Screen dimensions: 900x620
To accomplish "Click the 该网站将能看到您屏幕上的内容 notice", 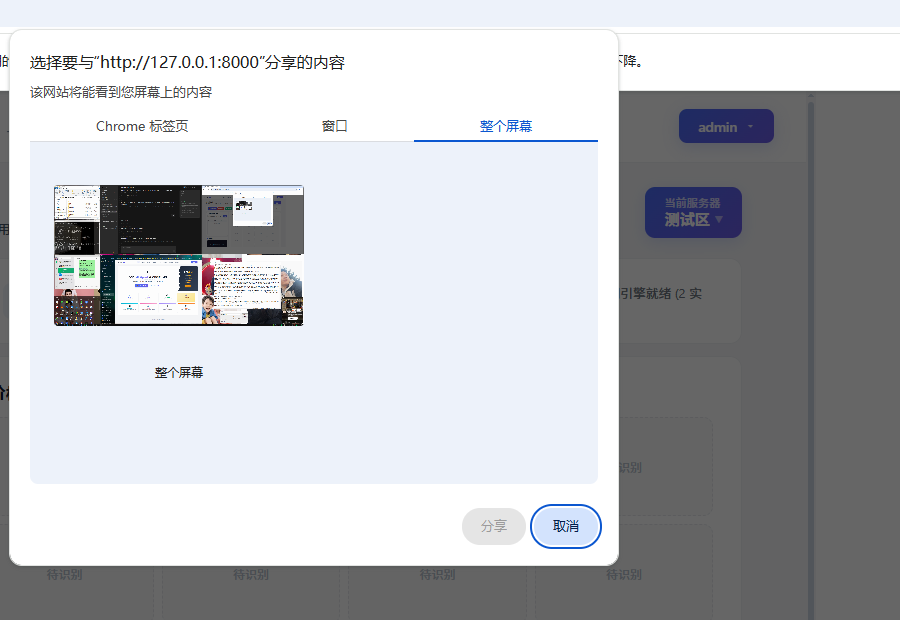I will (x=121, y=92).
